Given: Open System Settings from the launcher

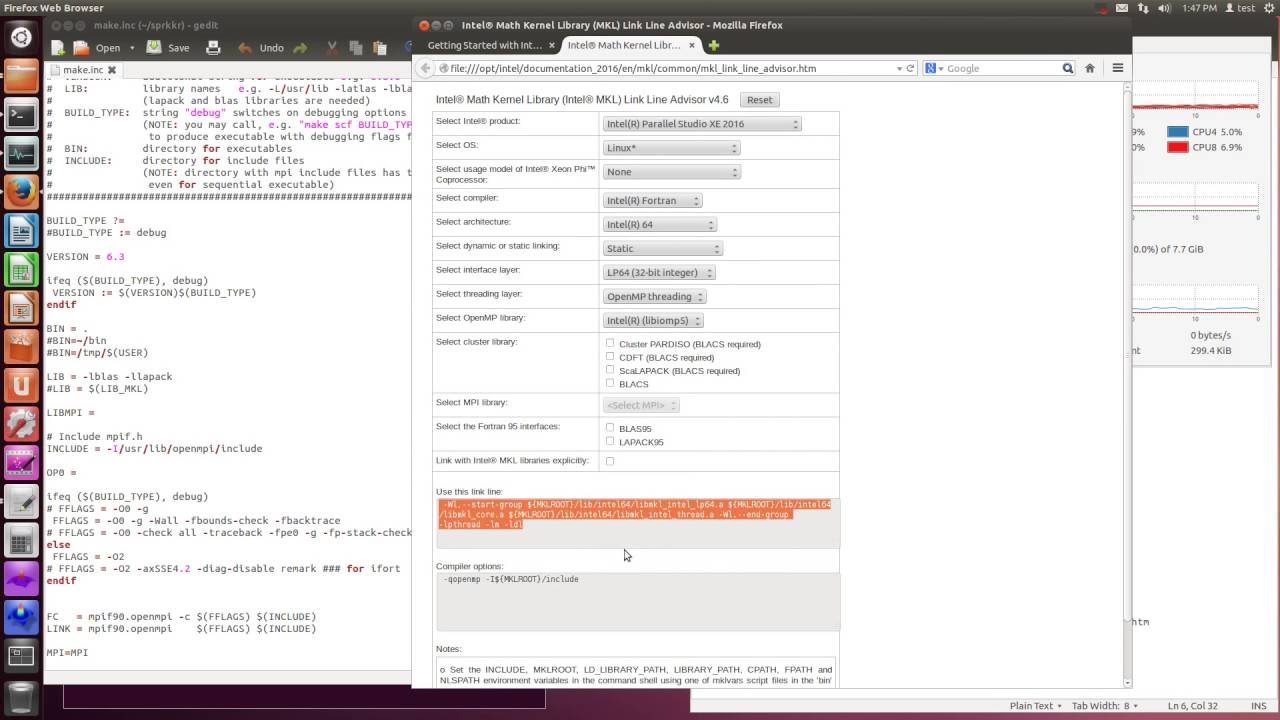Looking at the screenshot, I should pos(21,423).
